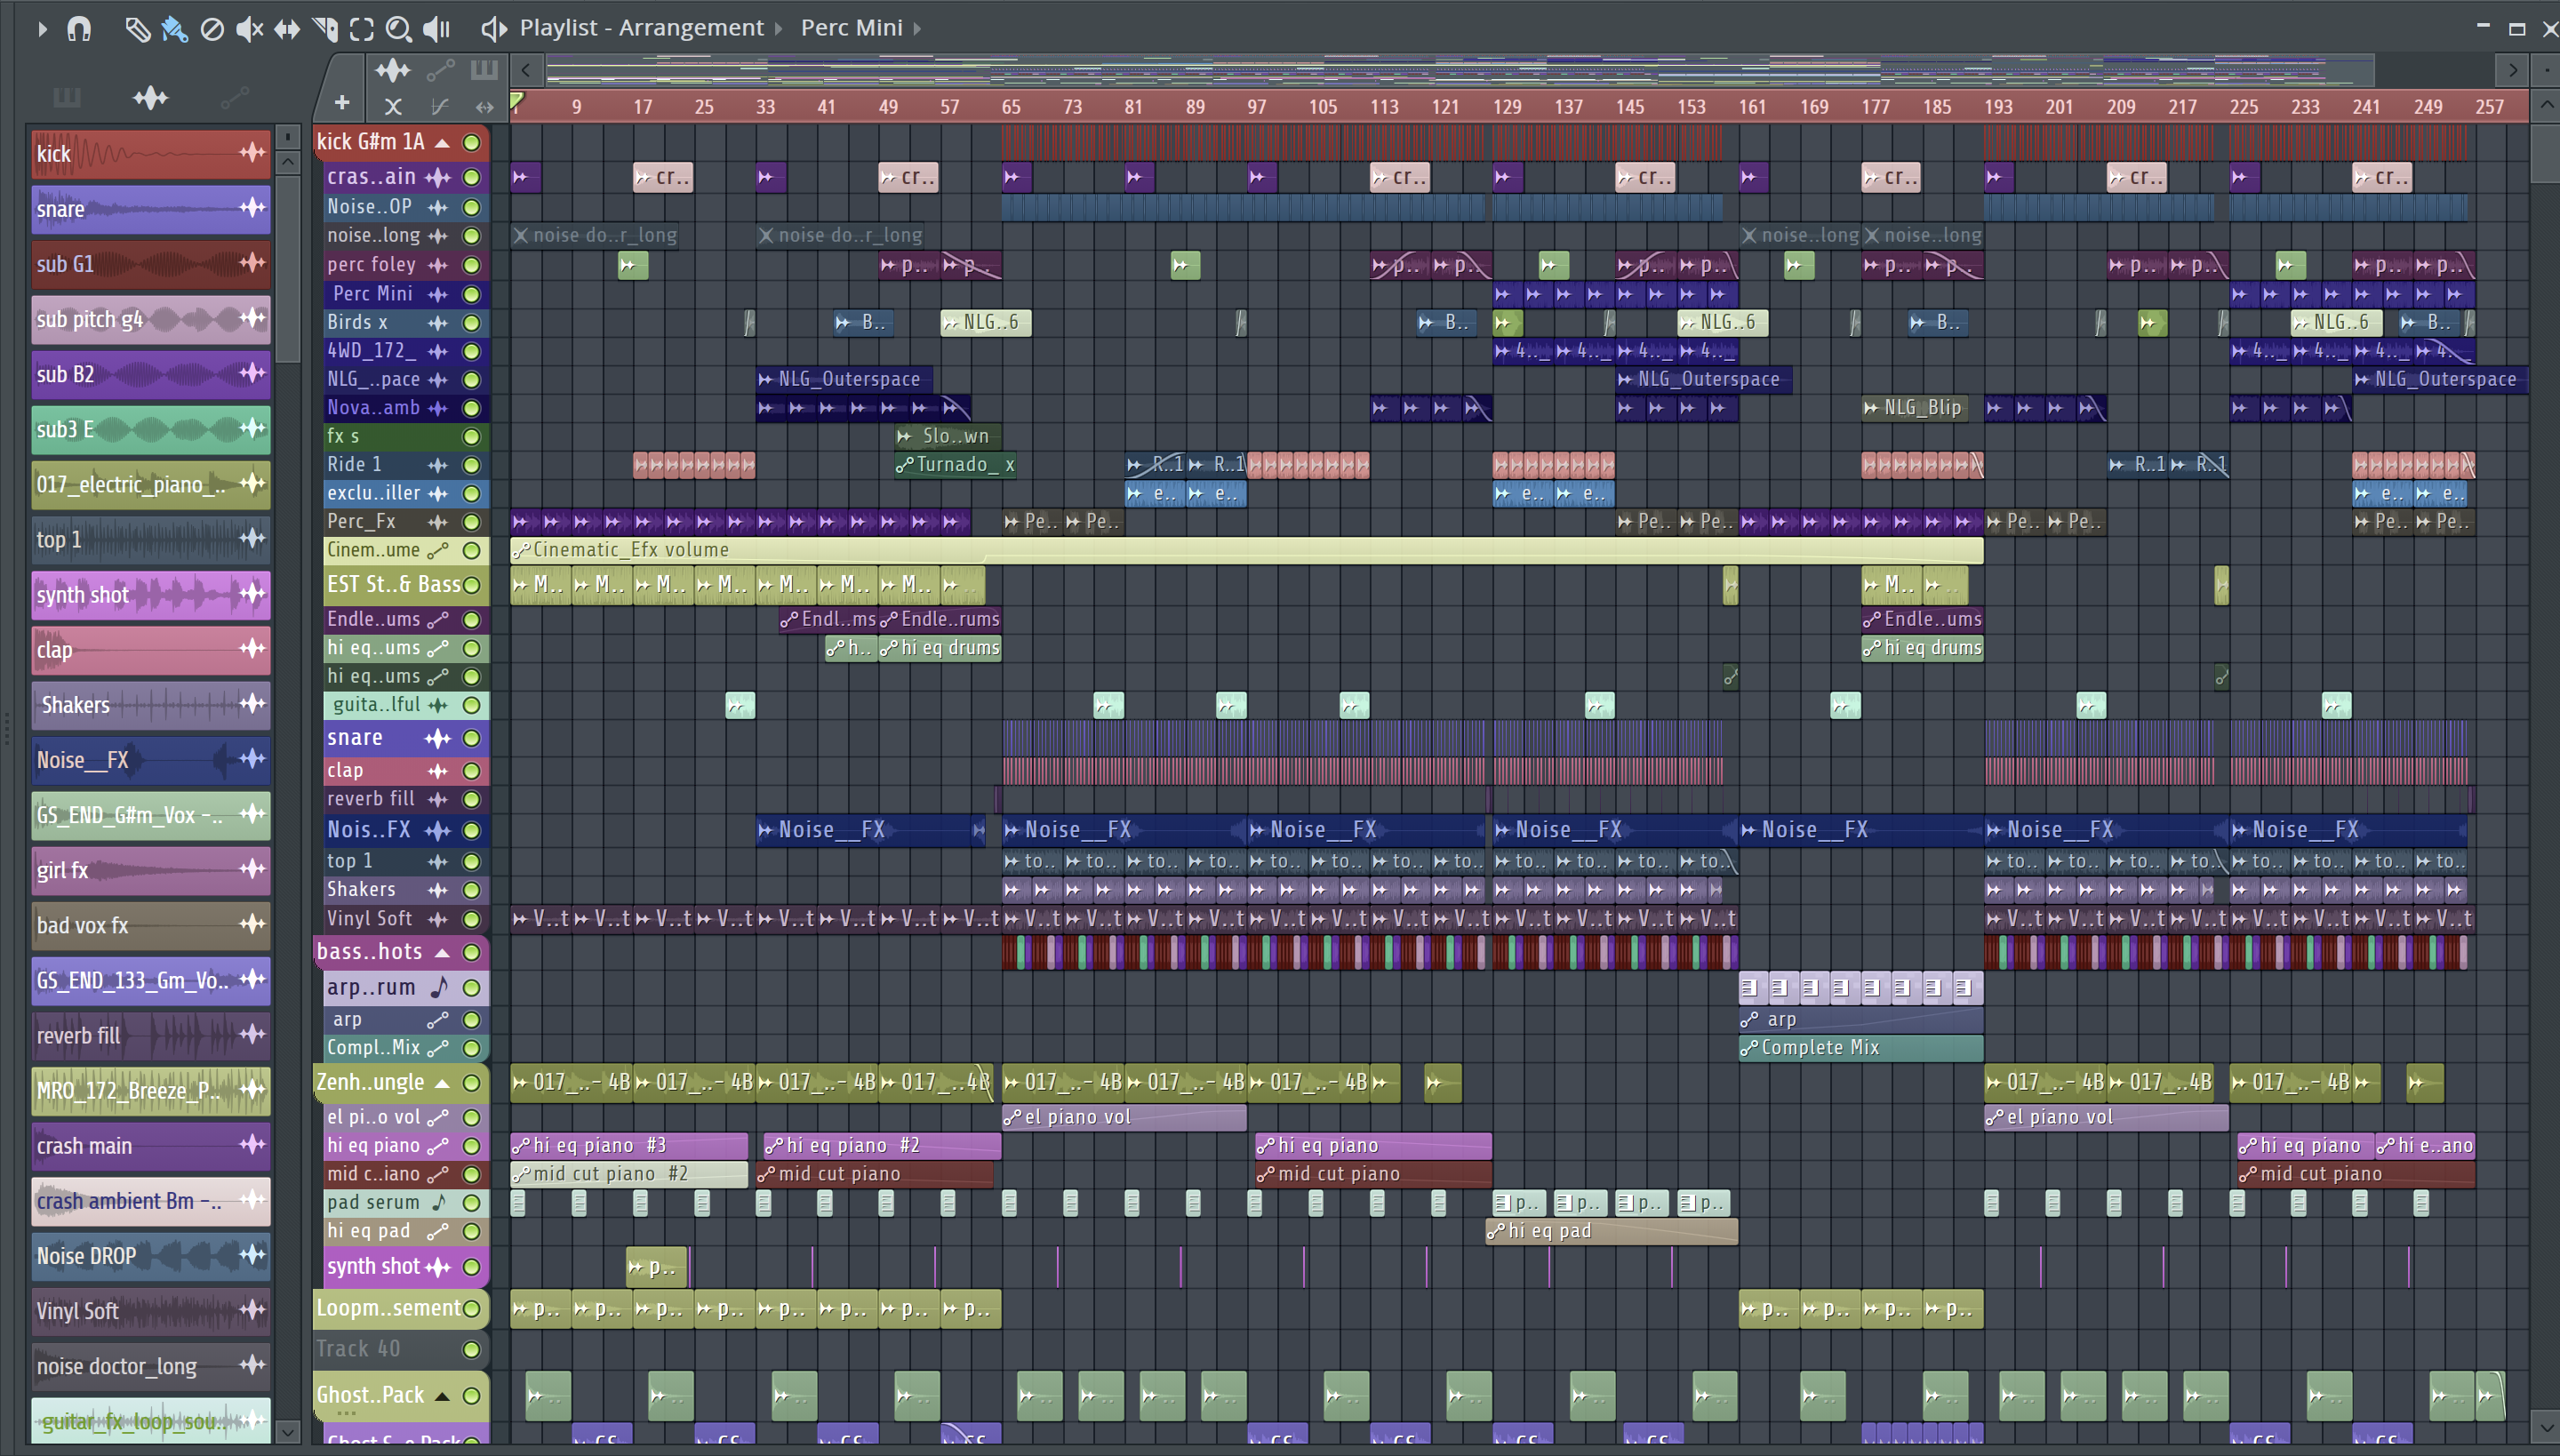Add a new track with plus button
This screenshot has width=2560, height=1456.
tap(341, 103)
